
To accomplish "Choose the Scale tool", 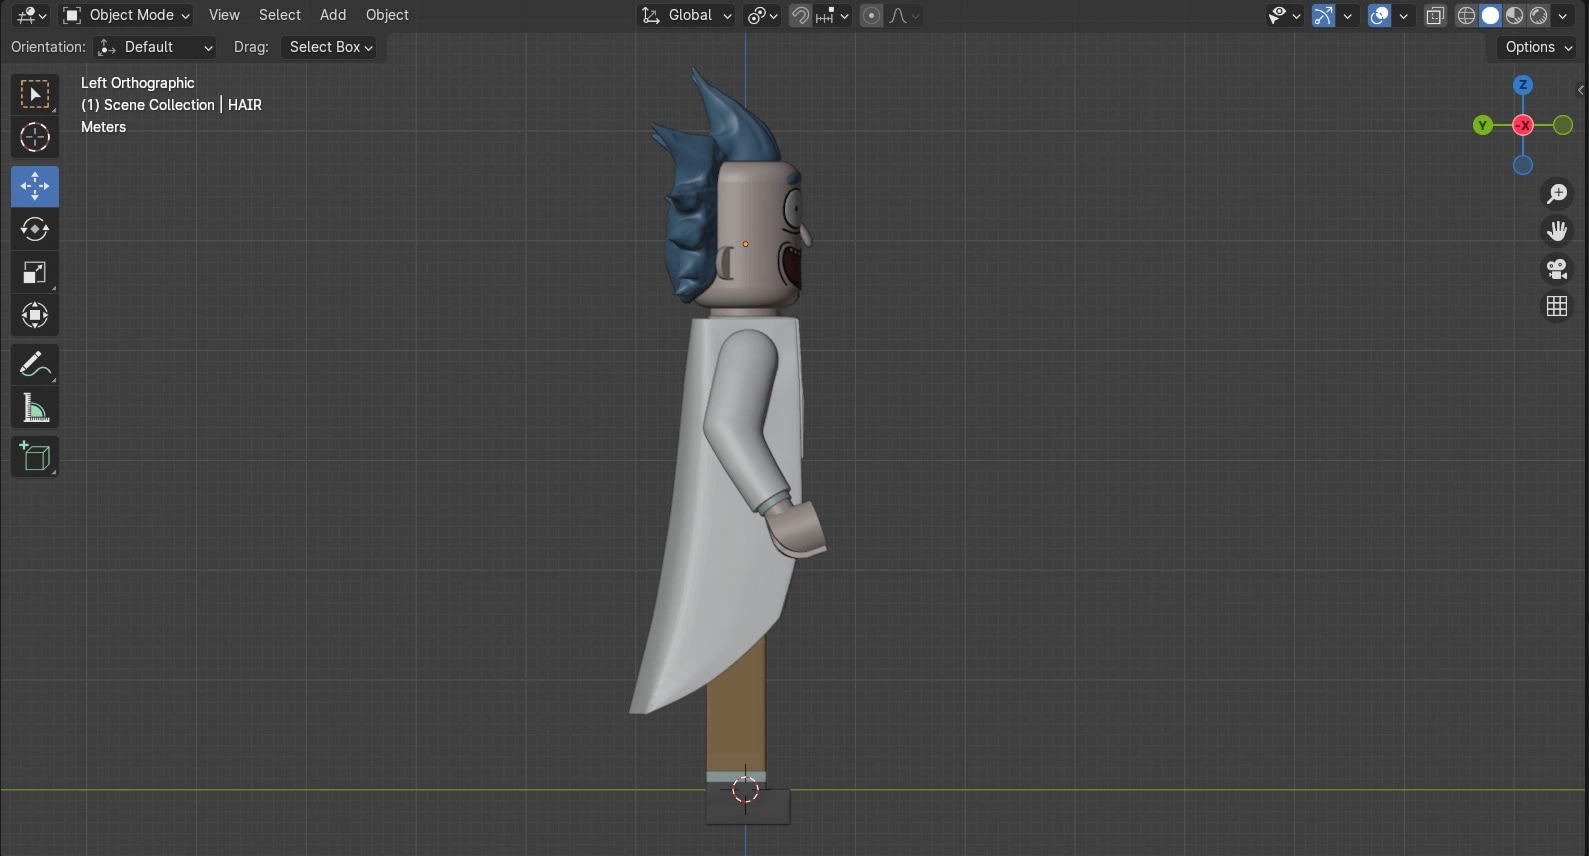I will pyautogui.click(x=35, y=273).
